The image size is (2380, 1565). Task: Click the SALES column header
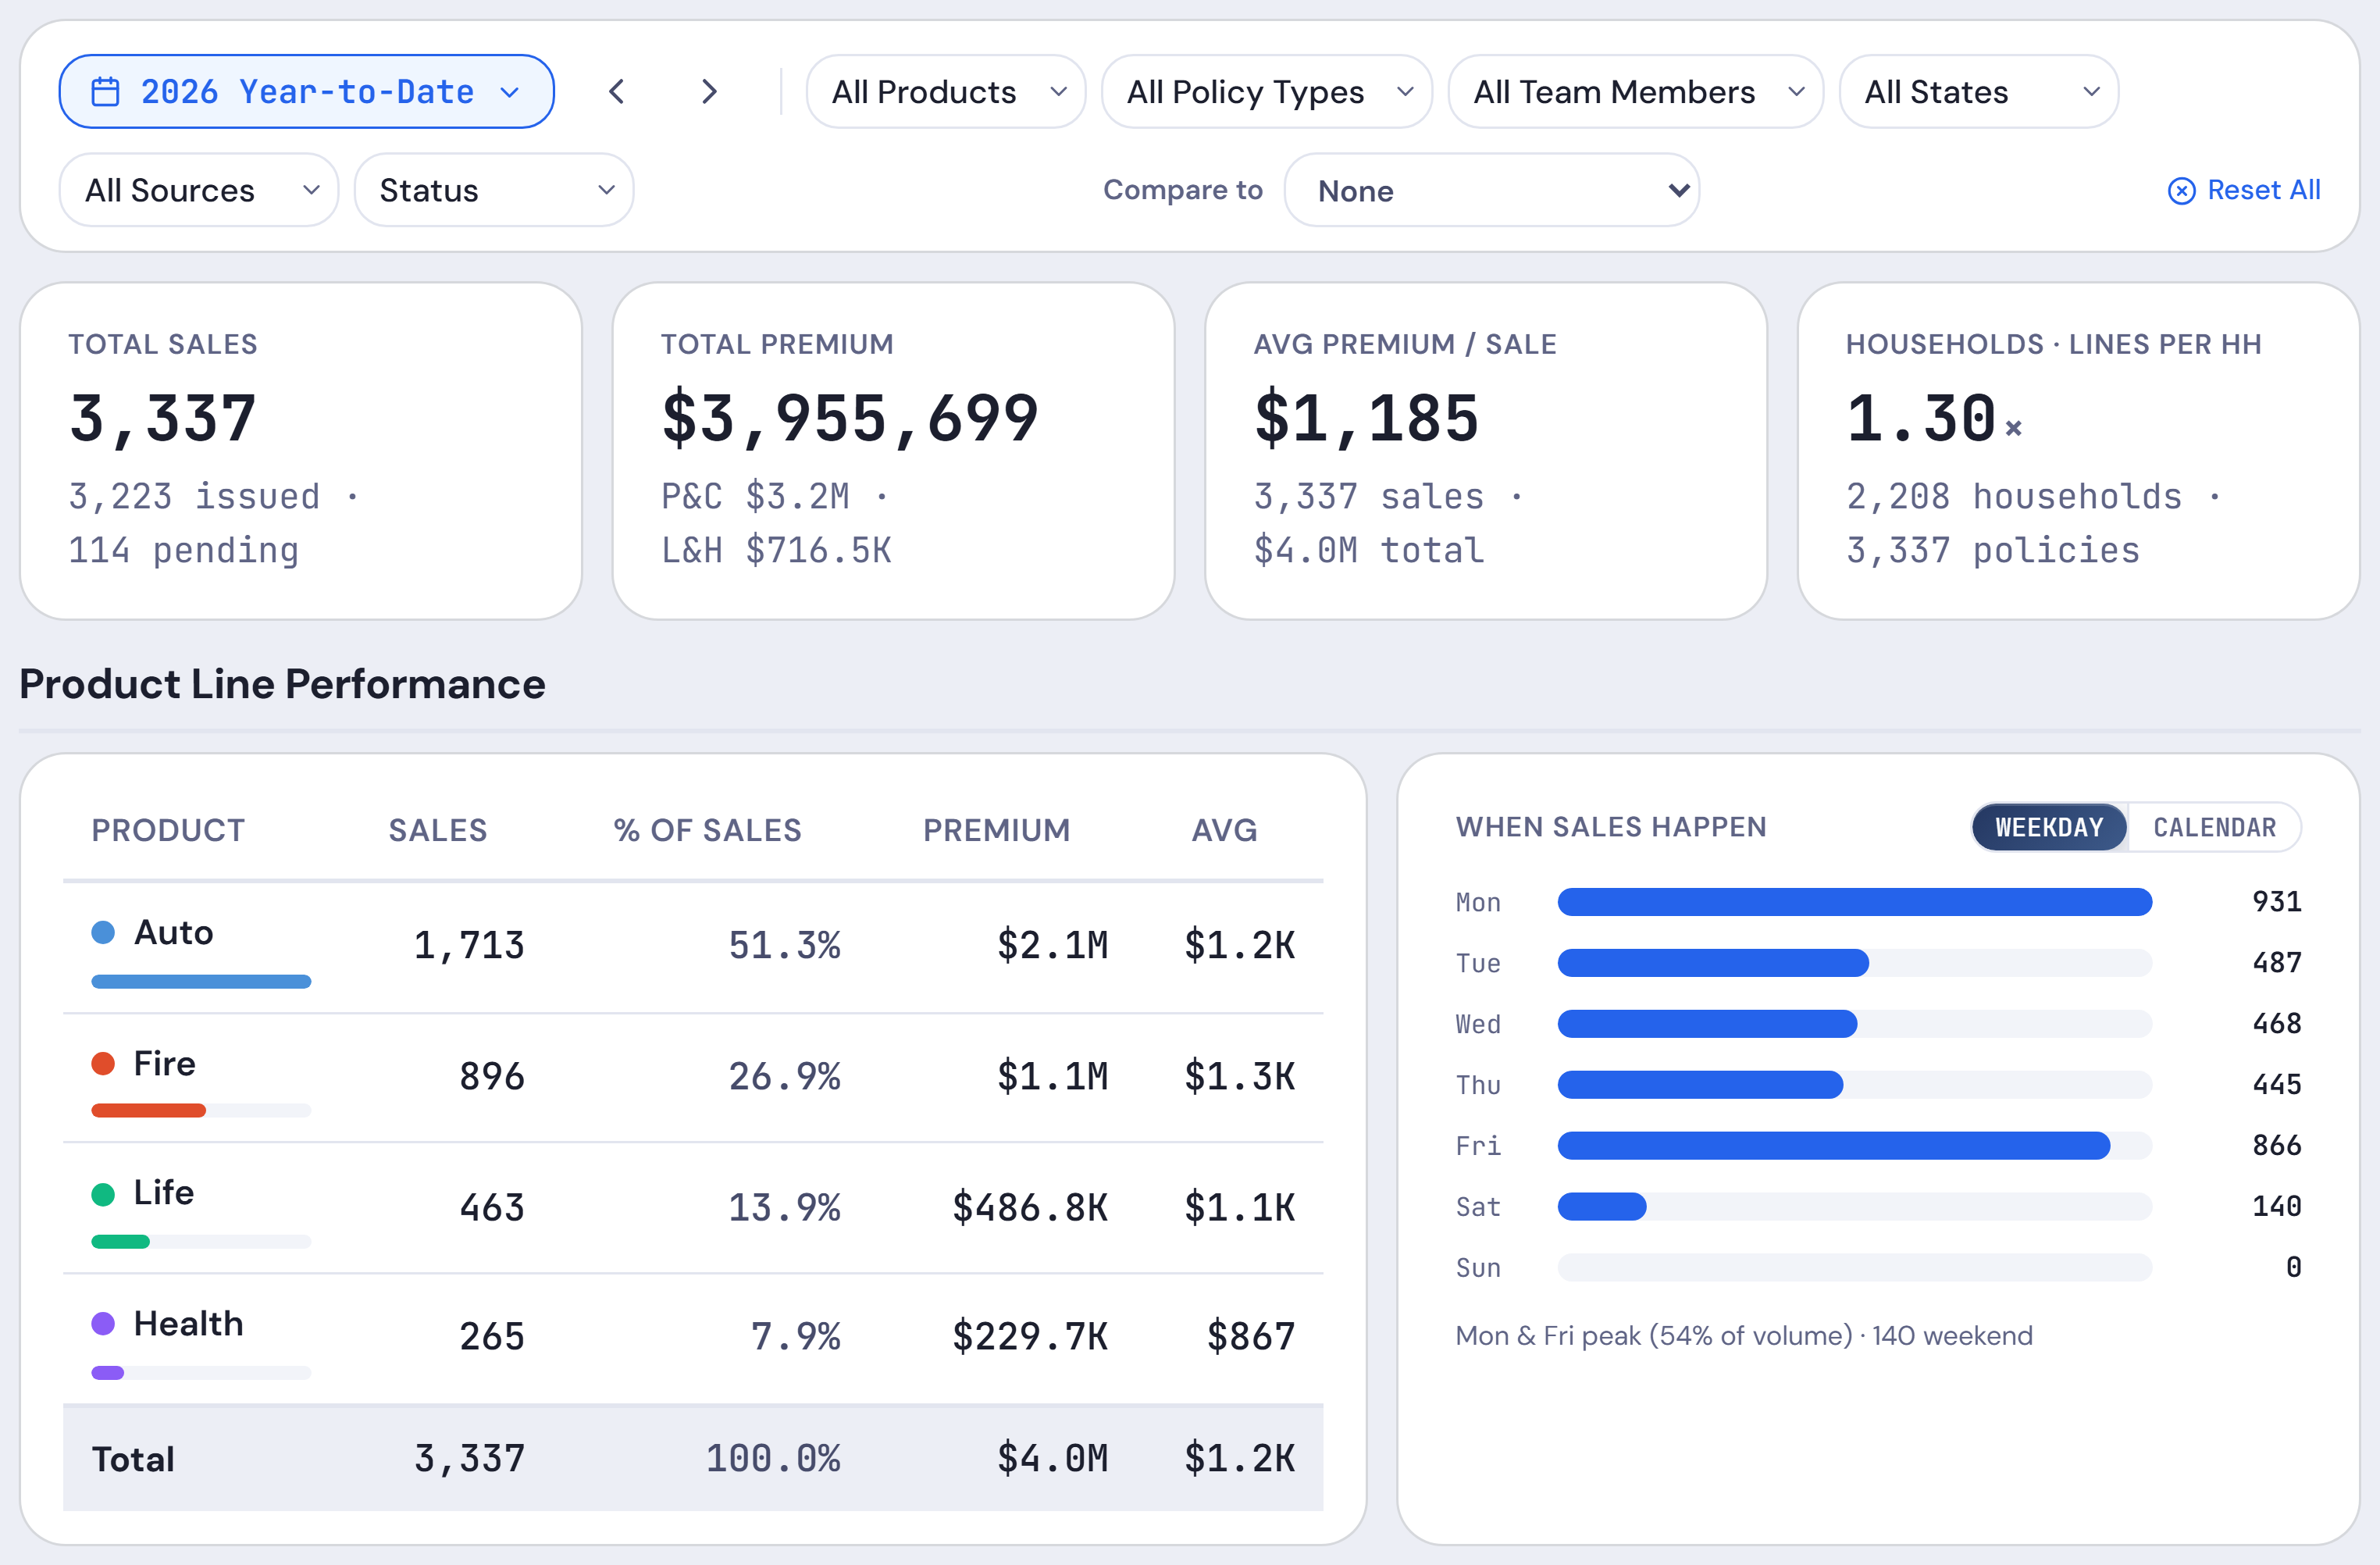tap(438, 830)
